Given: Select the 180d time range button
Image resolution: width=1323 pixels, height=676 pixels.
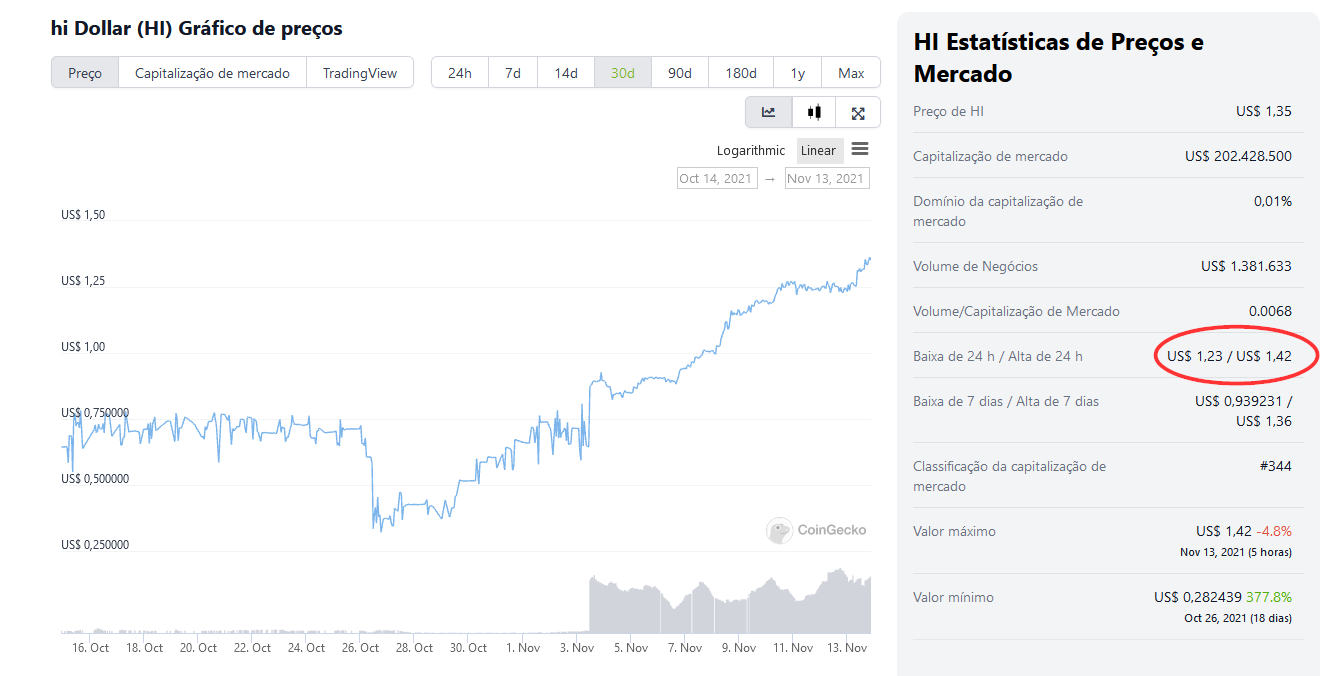Looking at the screenshot, I should (x=741, y=73).
